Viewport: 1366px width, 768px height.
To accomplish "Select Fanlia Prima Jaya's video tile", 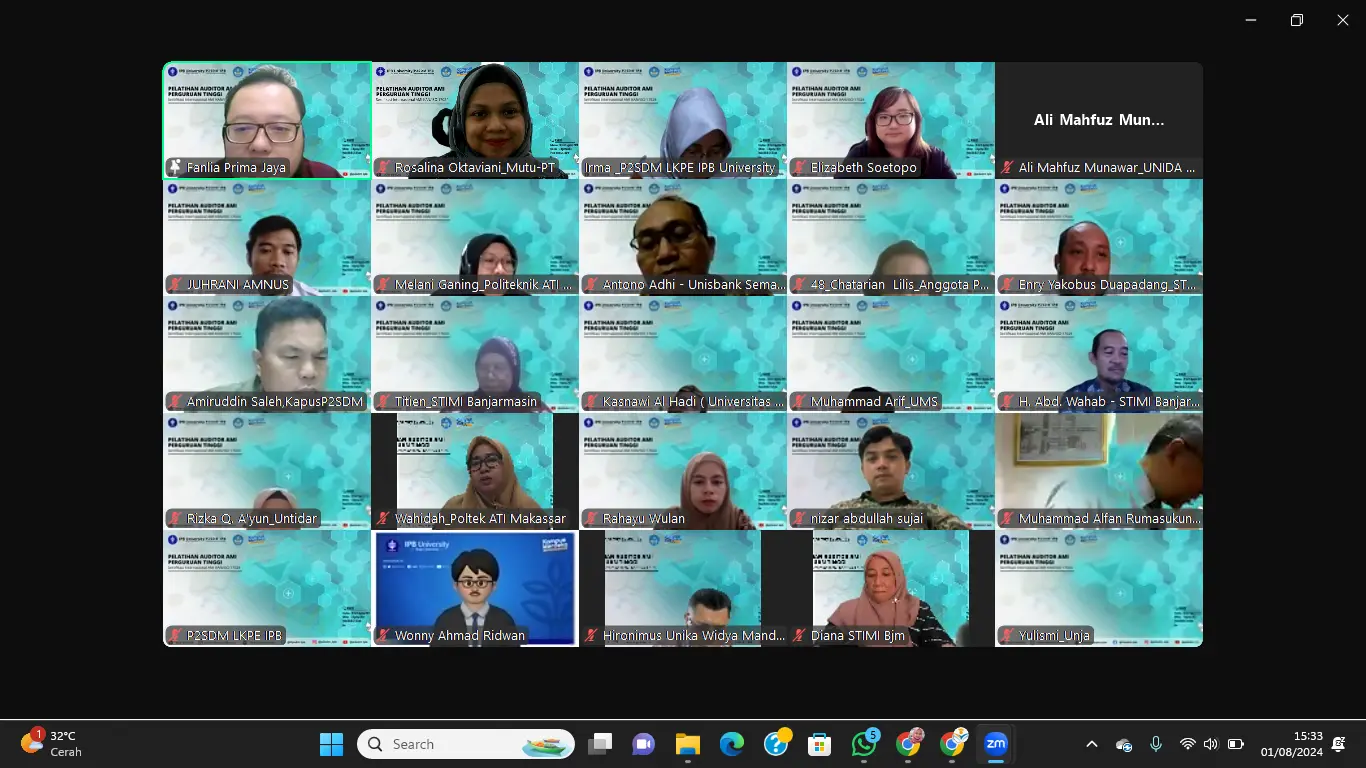I will [267, 120].
